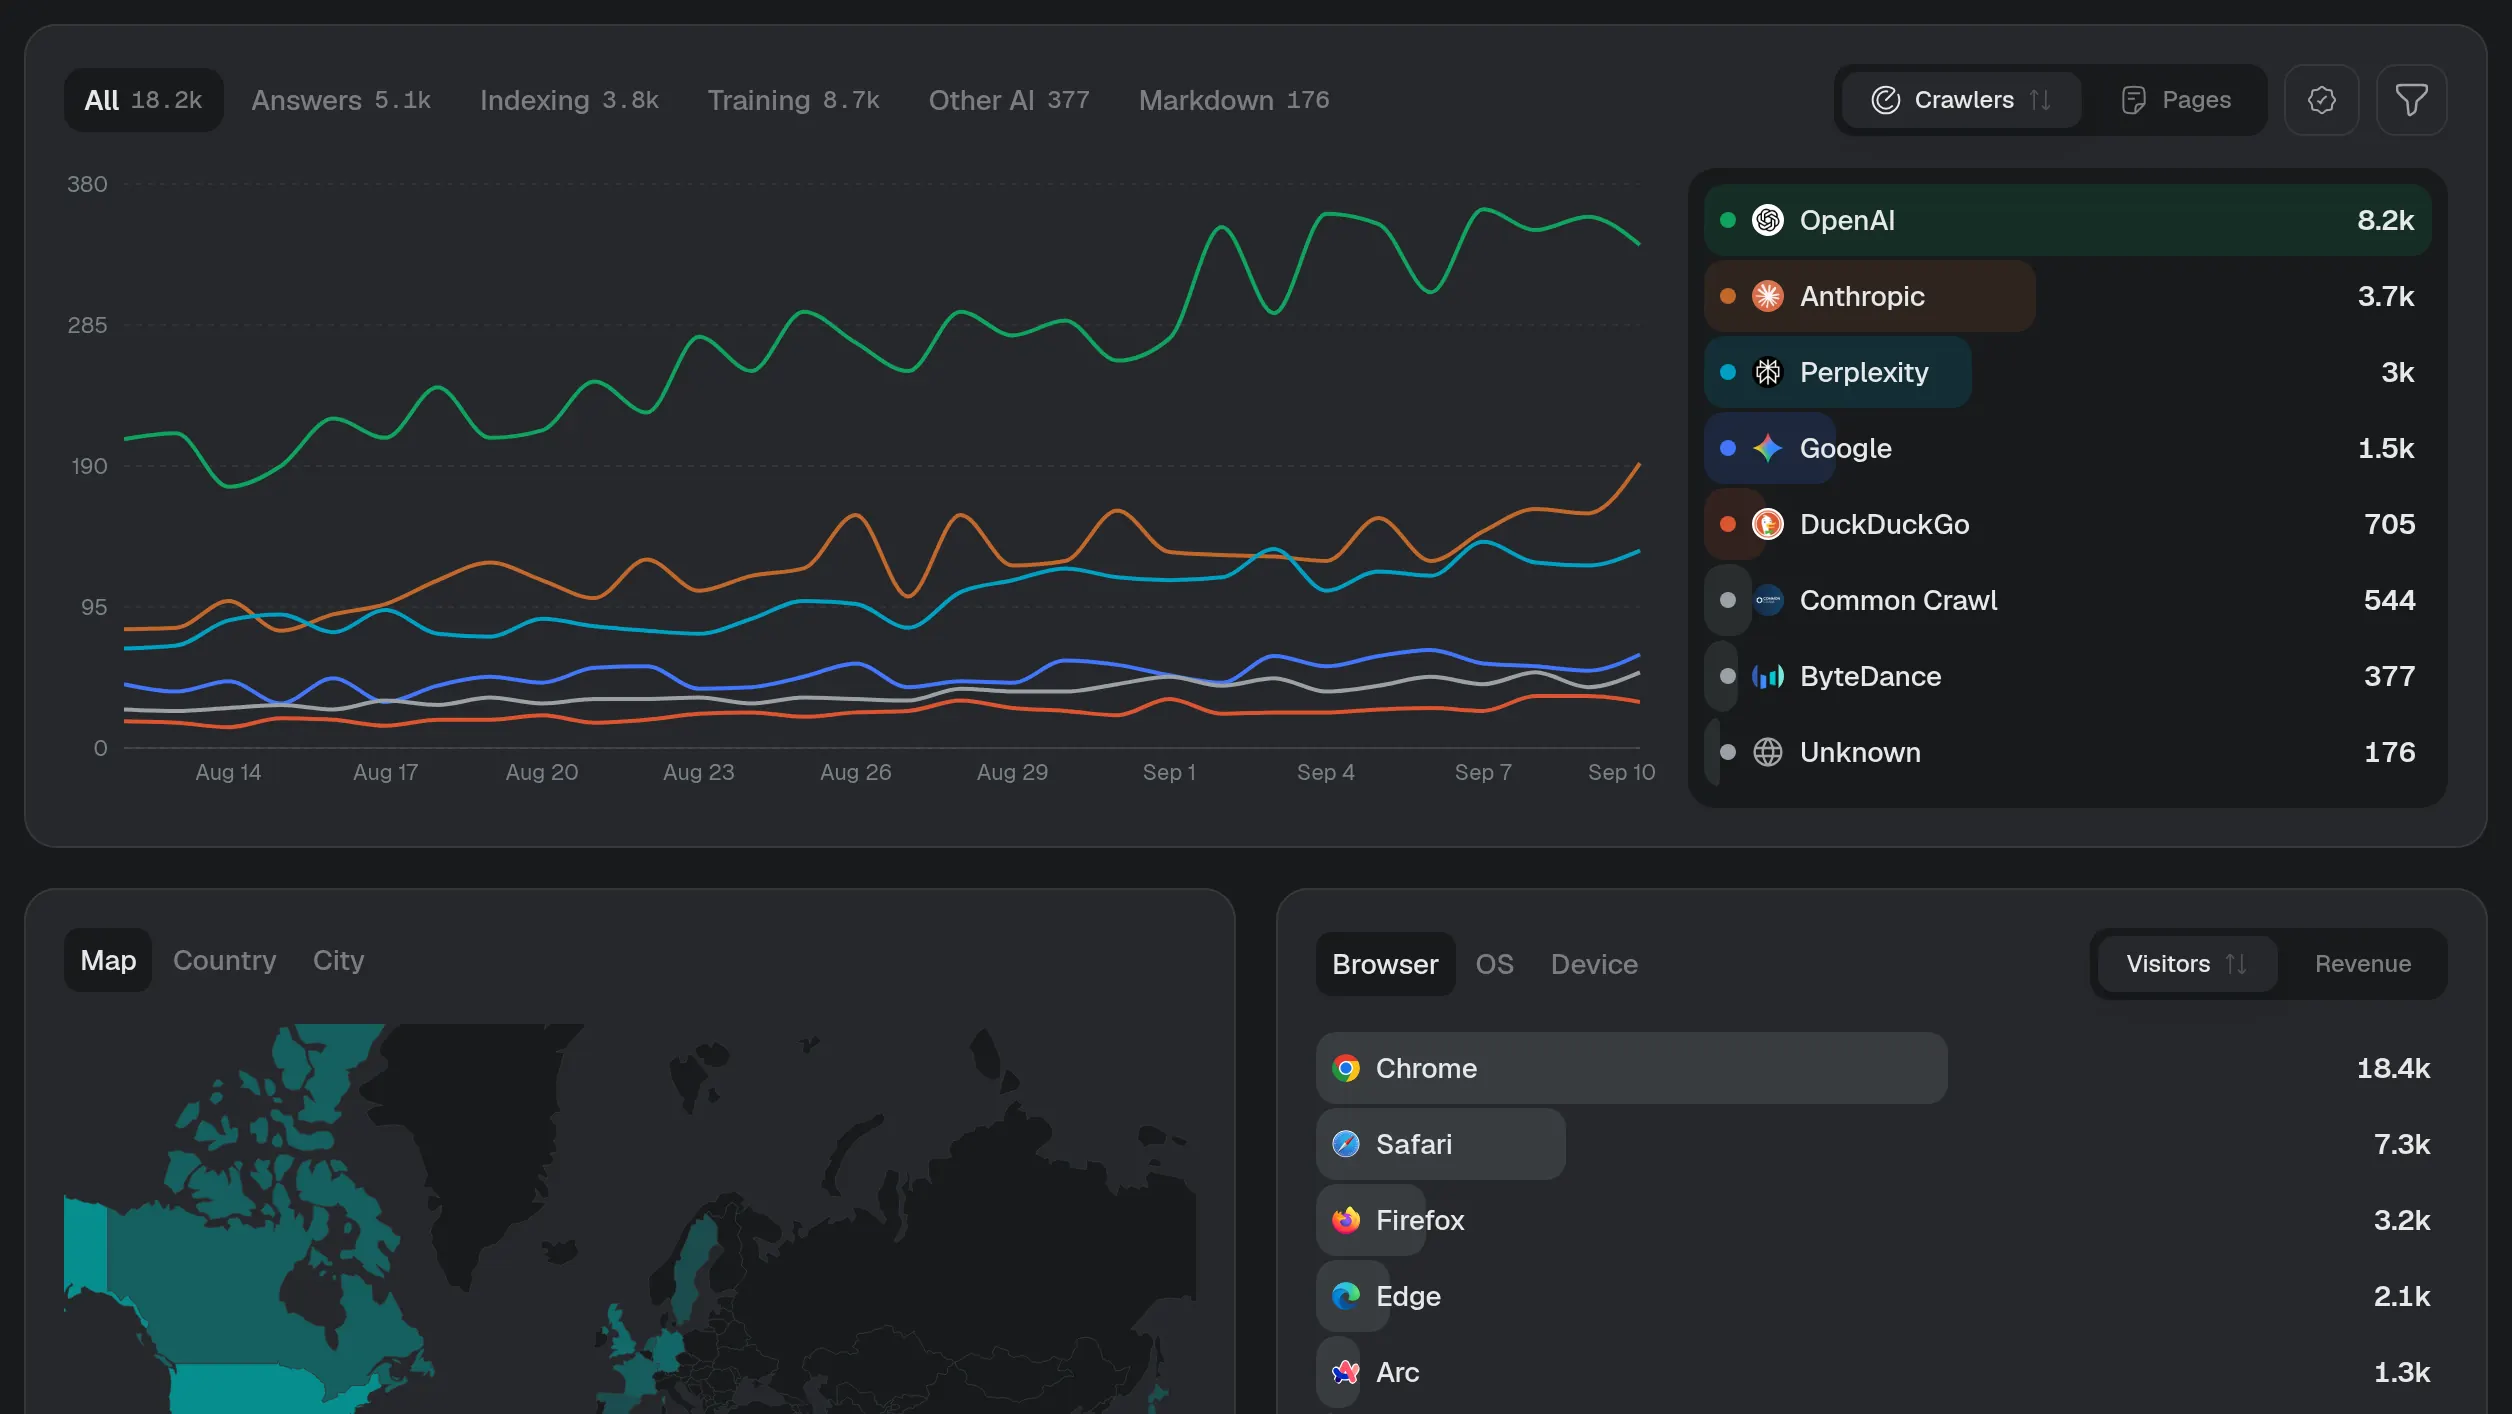Select the Crawlers view toggle
2512x1414 pixels.
[1961, 100]
